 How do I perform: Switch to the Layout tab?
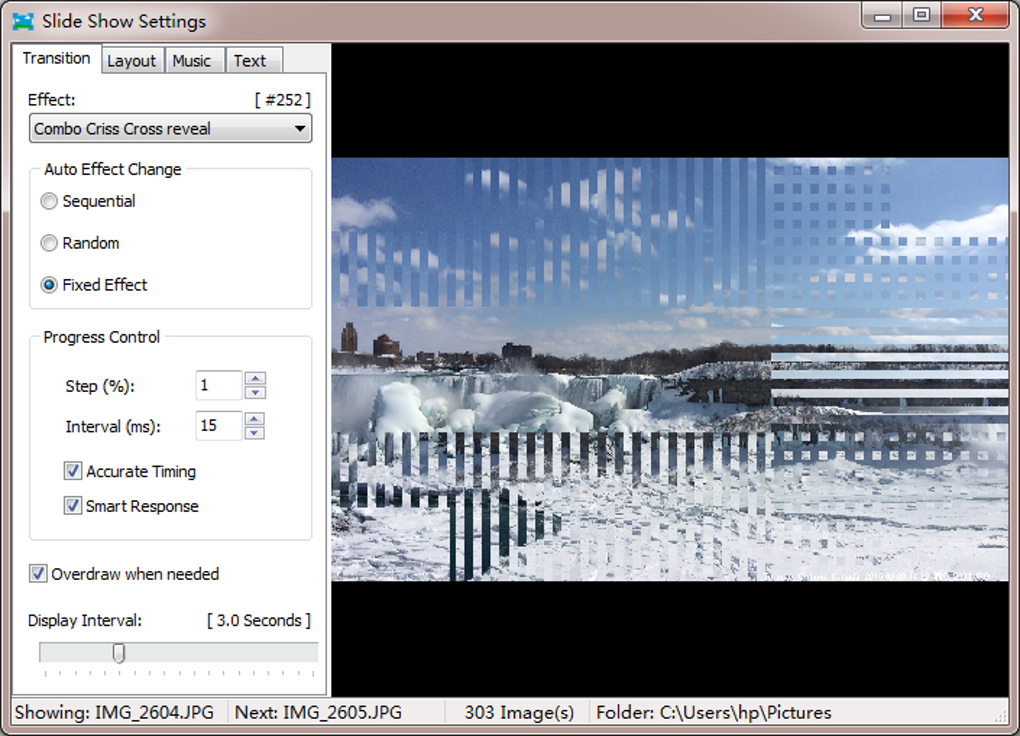point(132,60)
